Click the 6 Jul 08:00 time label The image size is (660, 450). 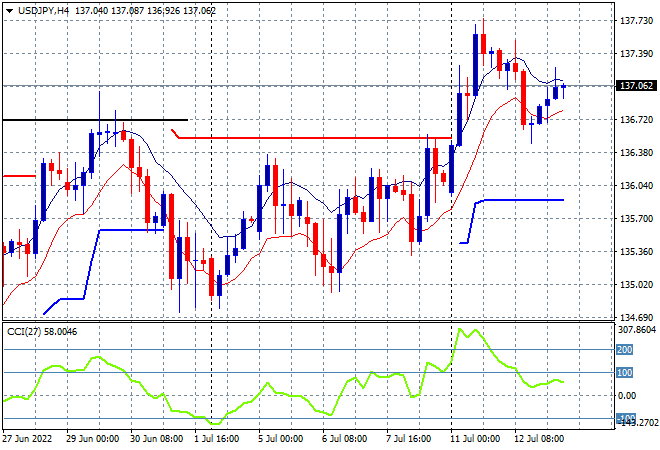[x=344, y=439]
